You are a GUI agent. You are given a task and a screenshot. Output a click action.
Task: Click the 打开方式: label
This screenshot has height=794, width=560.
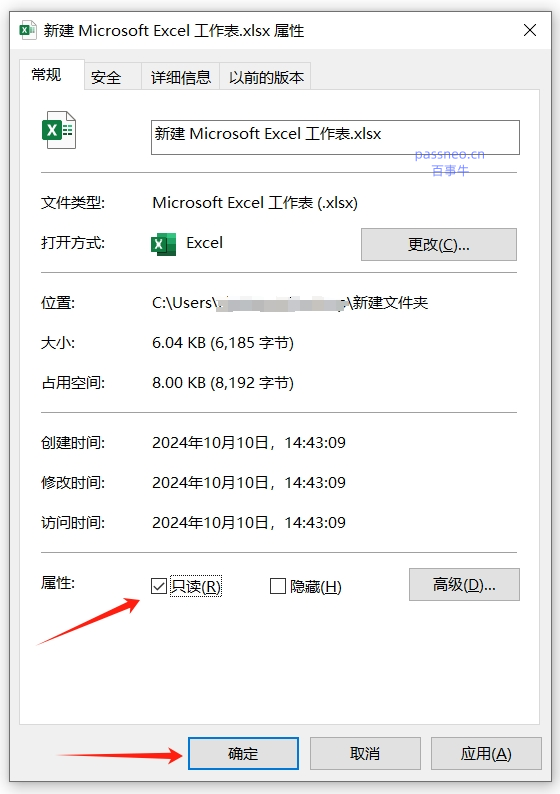[73, 243]
